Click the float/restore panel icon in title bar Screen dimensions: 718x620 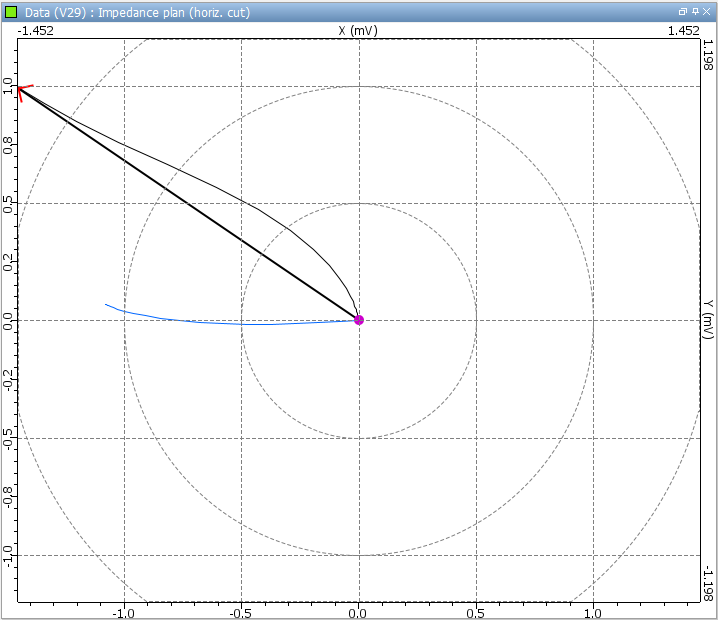coord(683,12)
